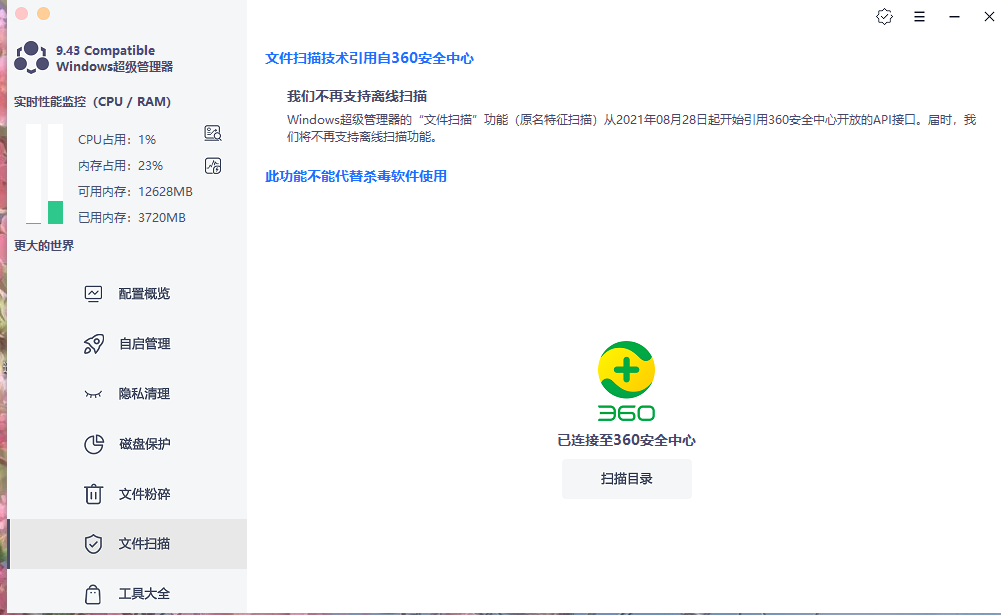Click the orange dot at the window's top-left

point(43,13)
